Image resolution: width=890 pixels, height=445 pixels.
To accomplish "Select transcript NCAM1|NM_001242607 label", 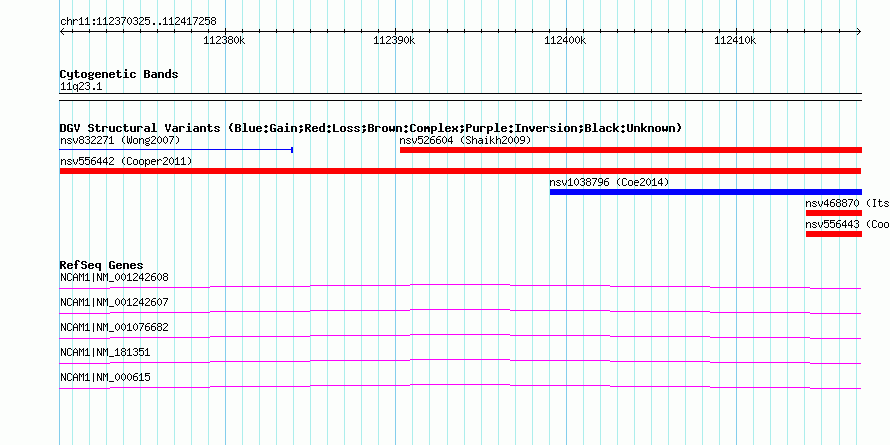I will [114, 303].
